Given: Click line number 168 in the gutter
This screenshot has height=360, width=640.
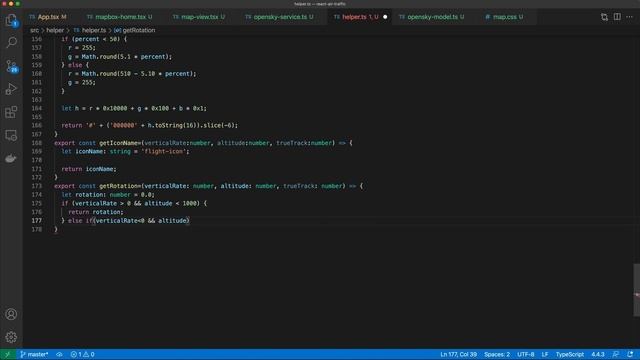Looking at the screenshot, I should (37, 143).
